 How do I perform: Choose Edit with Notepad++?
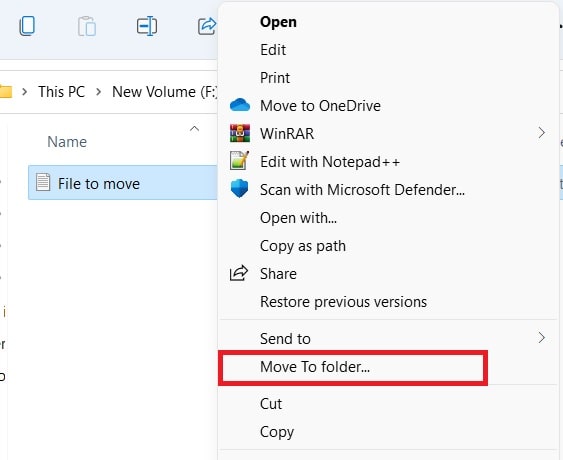(x=387, y=162)
